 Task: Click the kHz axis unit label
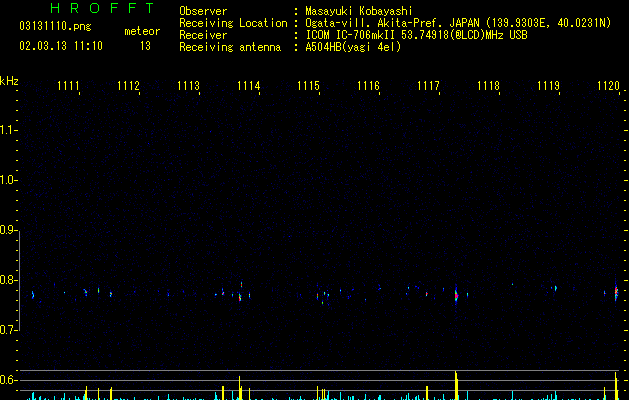[x=9, y=81]
